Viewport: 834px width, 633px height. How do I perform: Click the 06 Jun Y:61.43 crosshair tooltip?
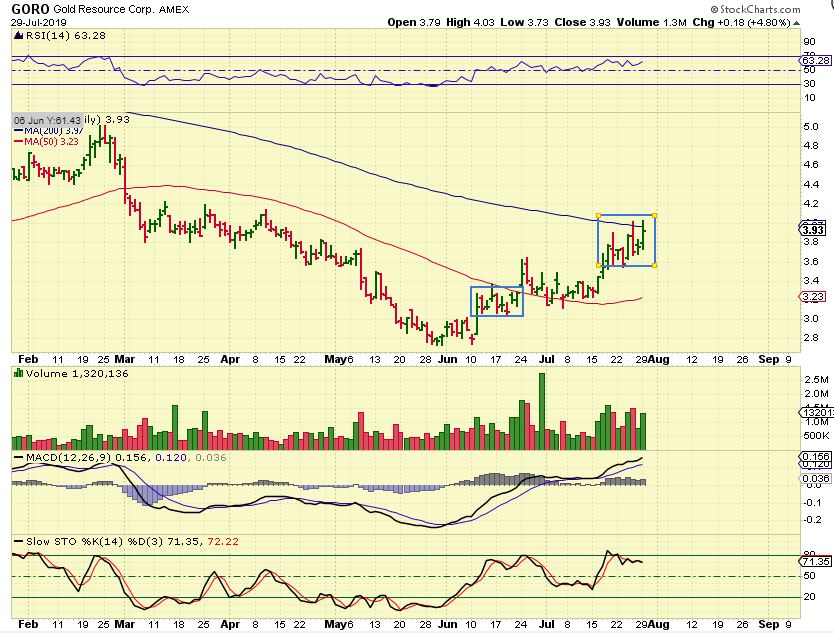coord(48,121)
